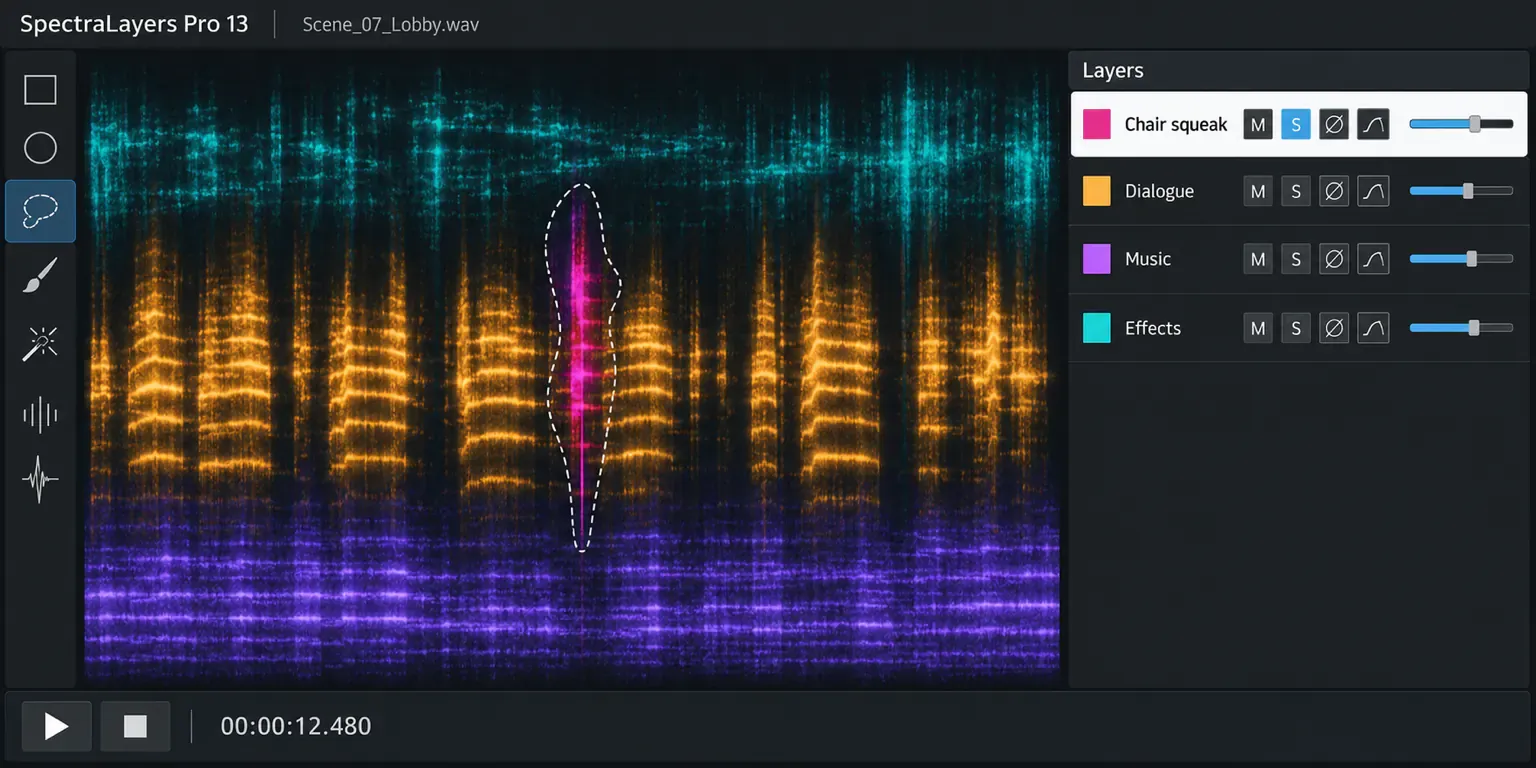1536x768 pixels.
Task: Select the Effects layer name
Action: coord(1153,328)
